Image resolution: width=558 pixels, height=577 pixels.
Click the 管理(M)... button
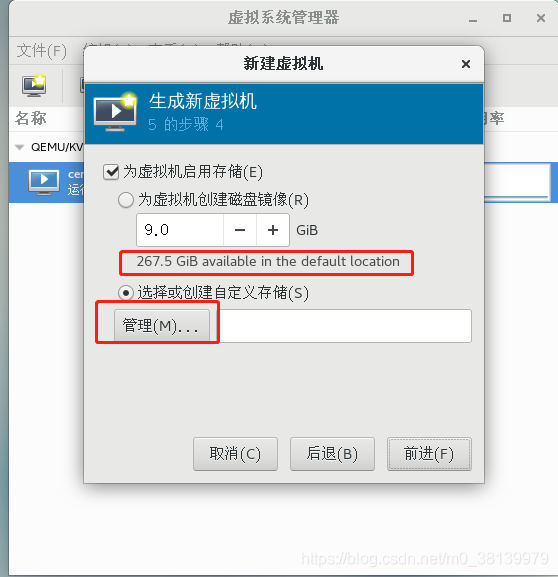point(162,326)
